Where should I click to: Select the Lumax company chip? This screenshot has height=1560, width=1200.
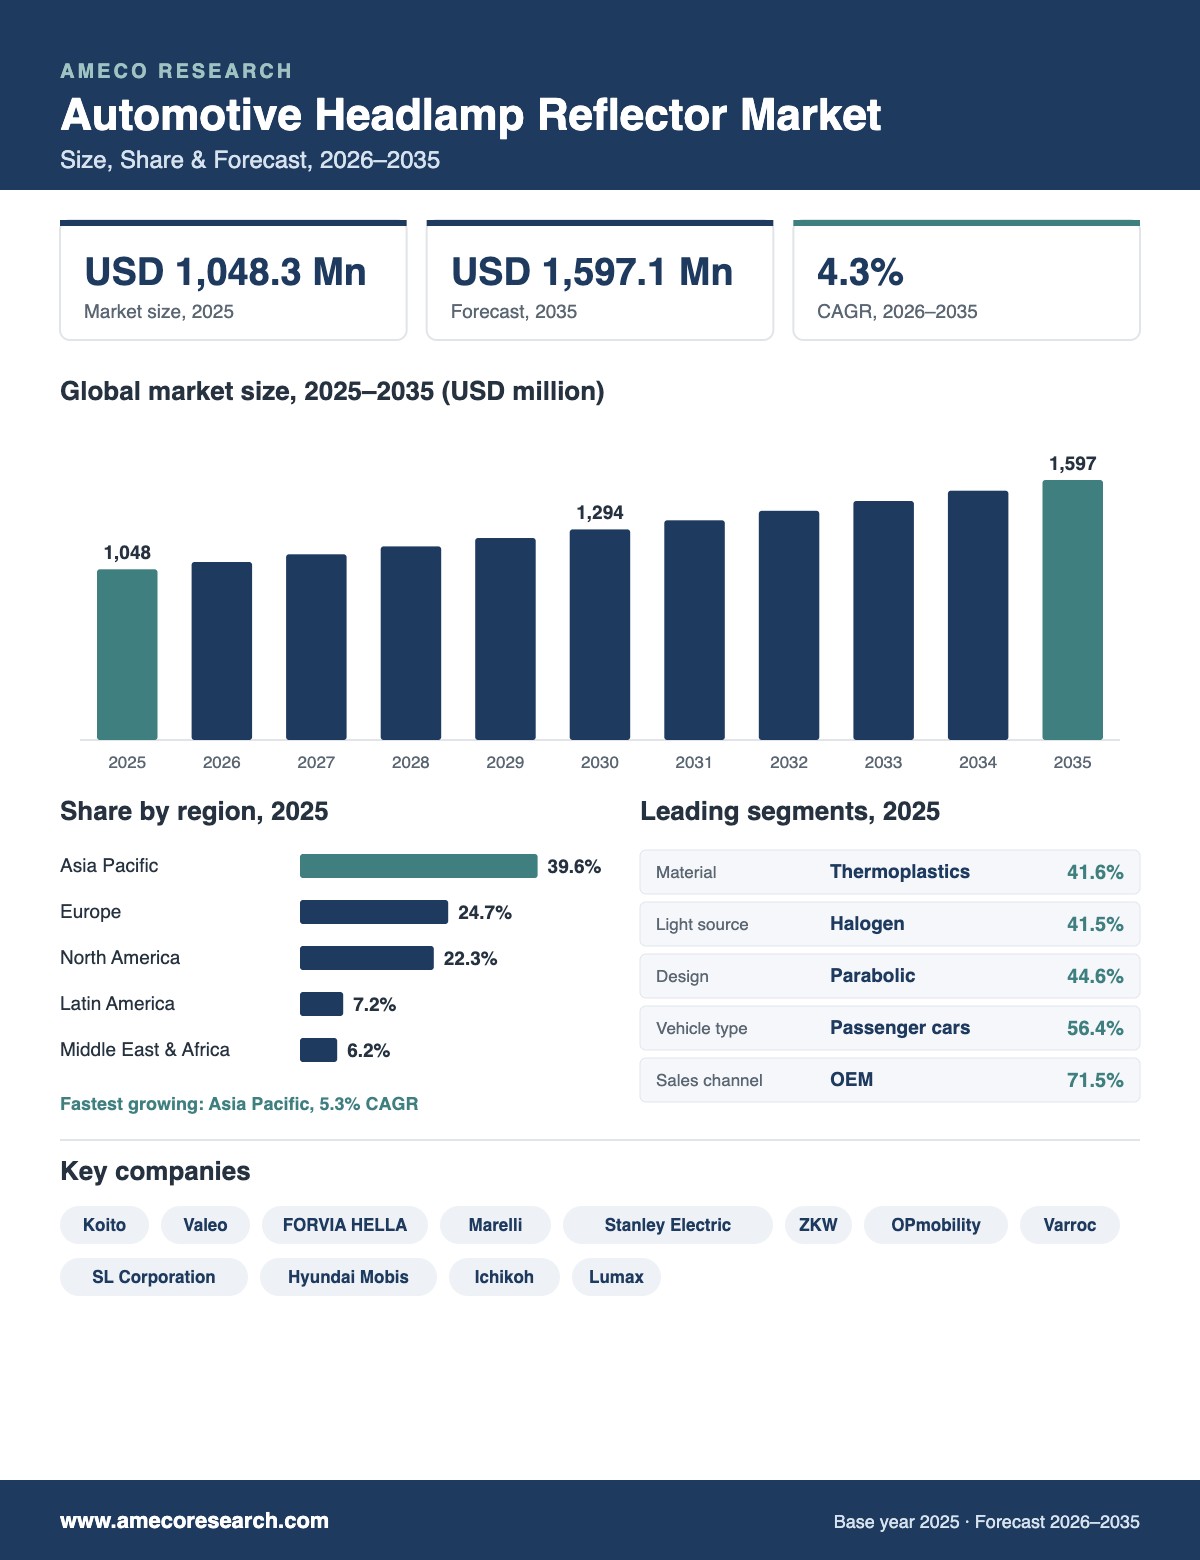coord(616,1277)
